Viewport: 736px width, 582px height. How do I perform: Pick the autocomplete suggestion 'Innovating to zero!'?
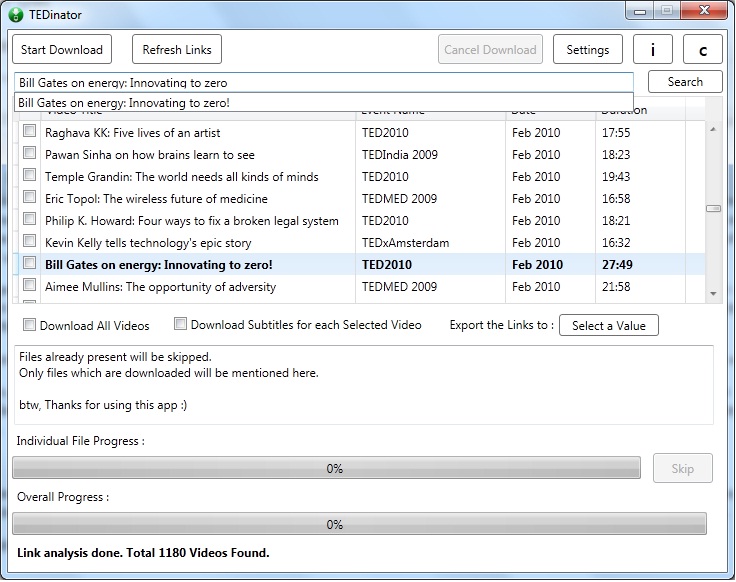324,103
